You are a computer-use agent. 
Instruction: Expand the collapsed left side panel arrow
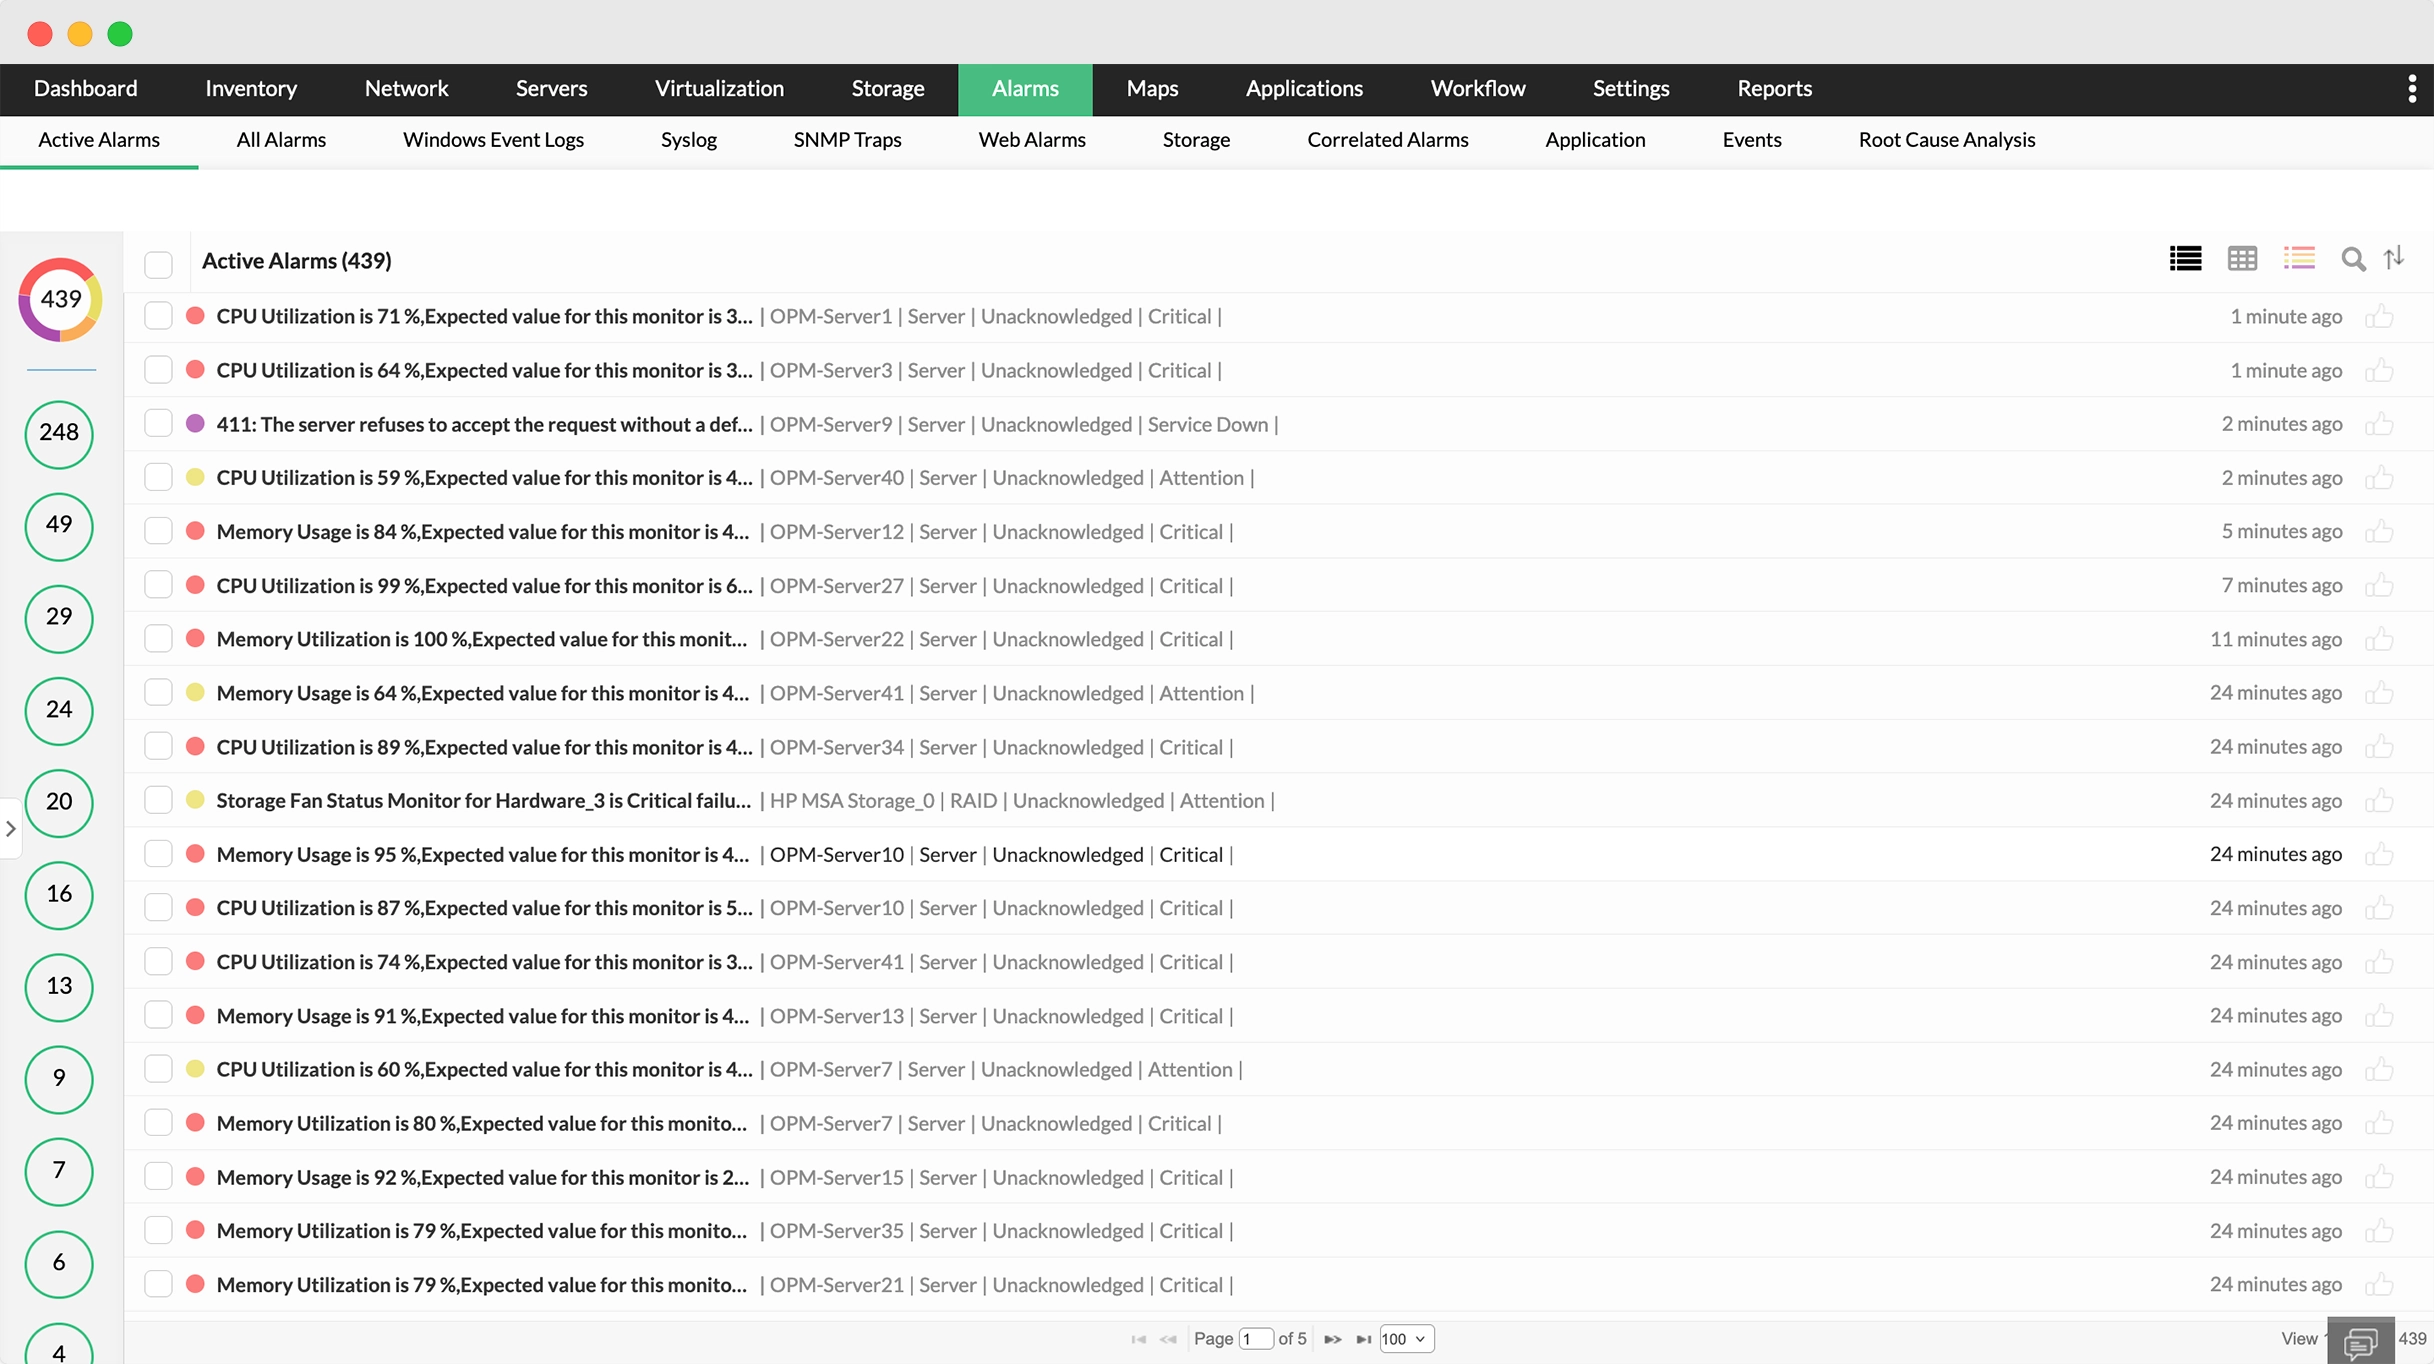click(11, 829)
